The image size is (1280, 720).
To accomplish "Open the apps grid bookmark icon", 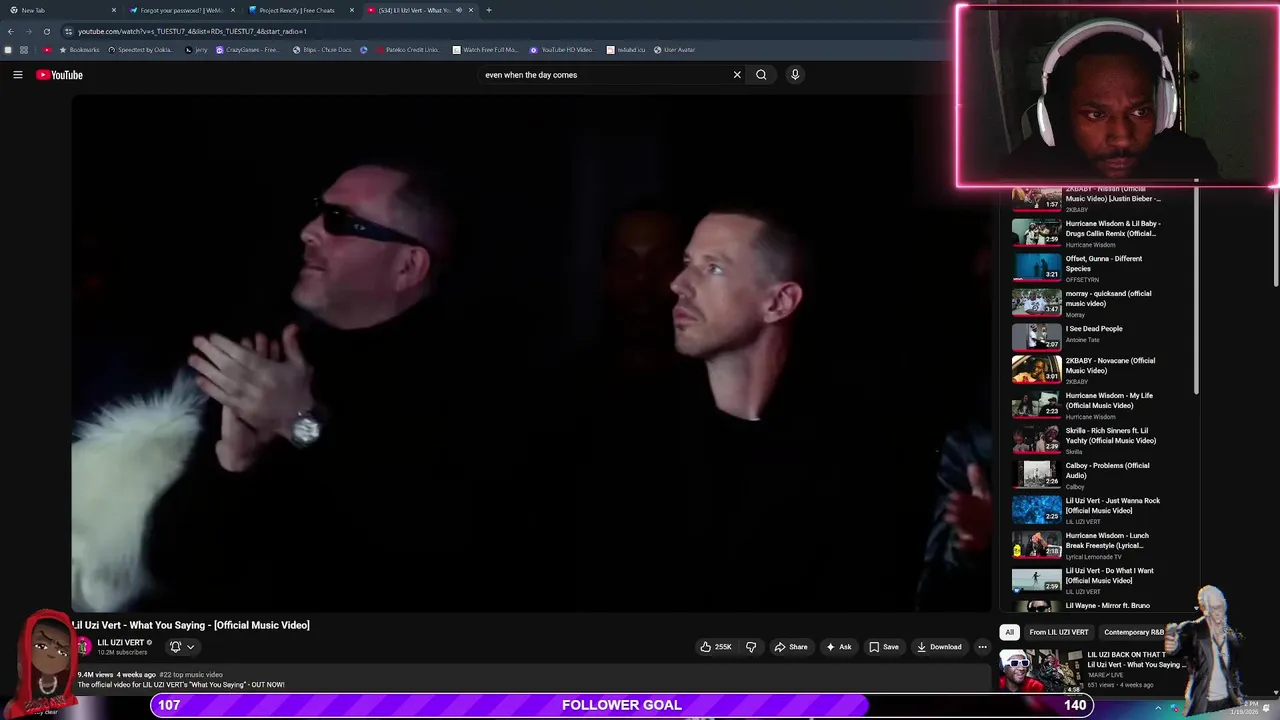I will (x=24, y=50).
